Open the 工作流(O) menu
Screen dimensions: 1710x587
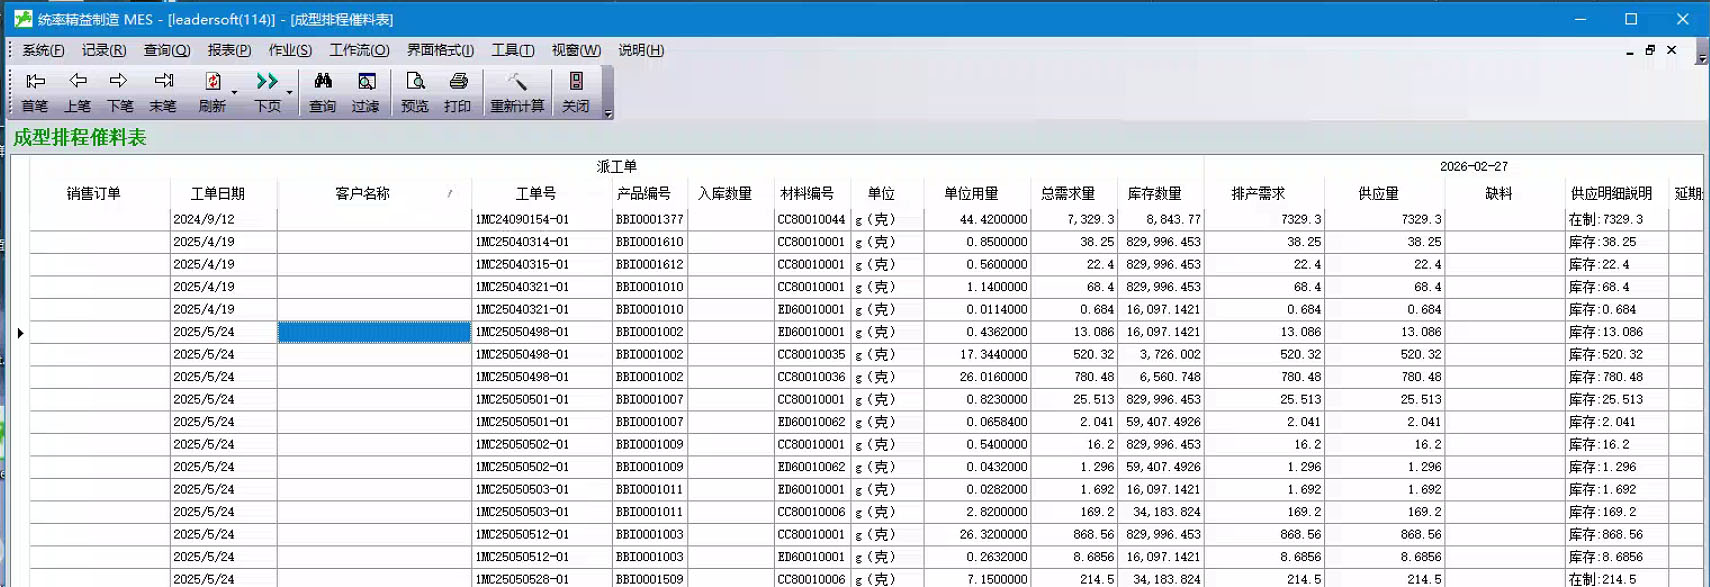pyautogui.click(x=359, y=50)
